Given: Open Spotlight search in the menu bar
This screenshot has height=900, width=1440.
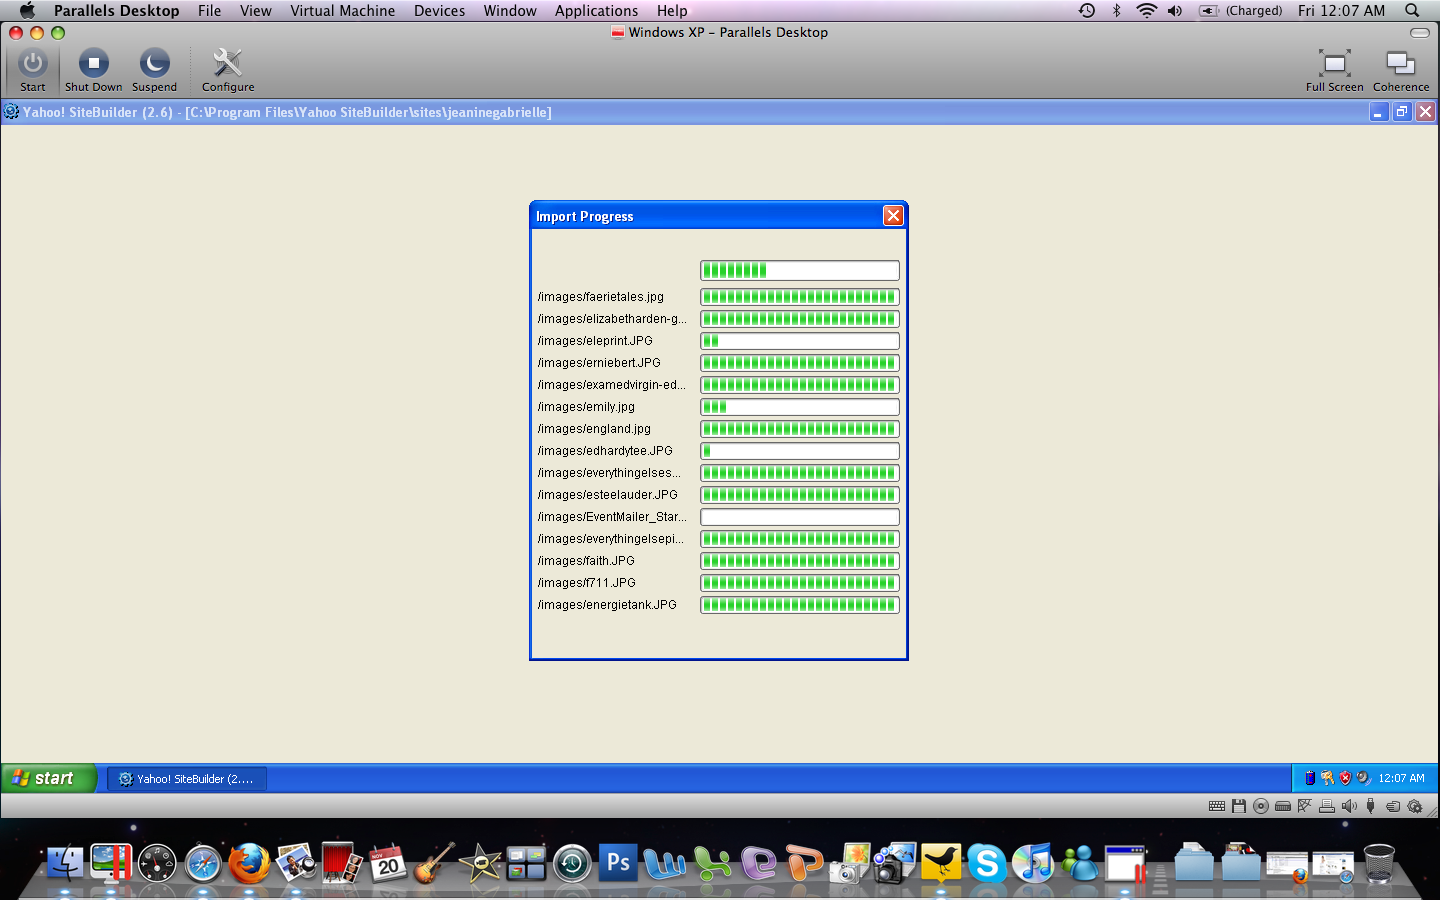Looking at the screenshot, I should coord(1412,11).
